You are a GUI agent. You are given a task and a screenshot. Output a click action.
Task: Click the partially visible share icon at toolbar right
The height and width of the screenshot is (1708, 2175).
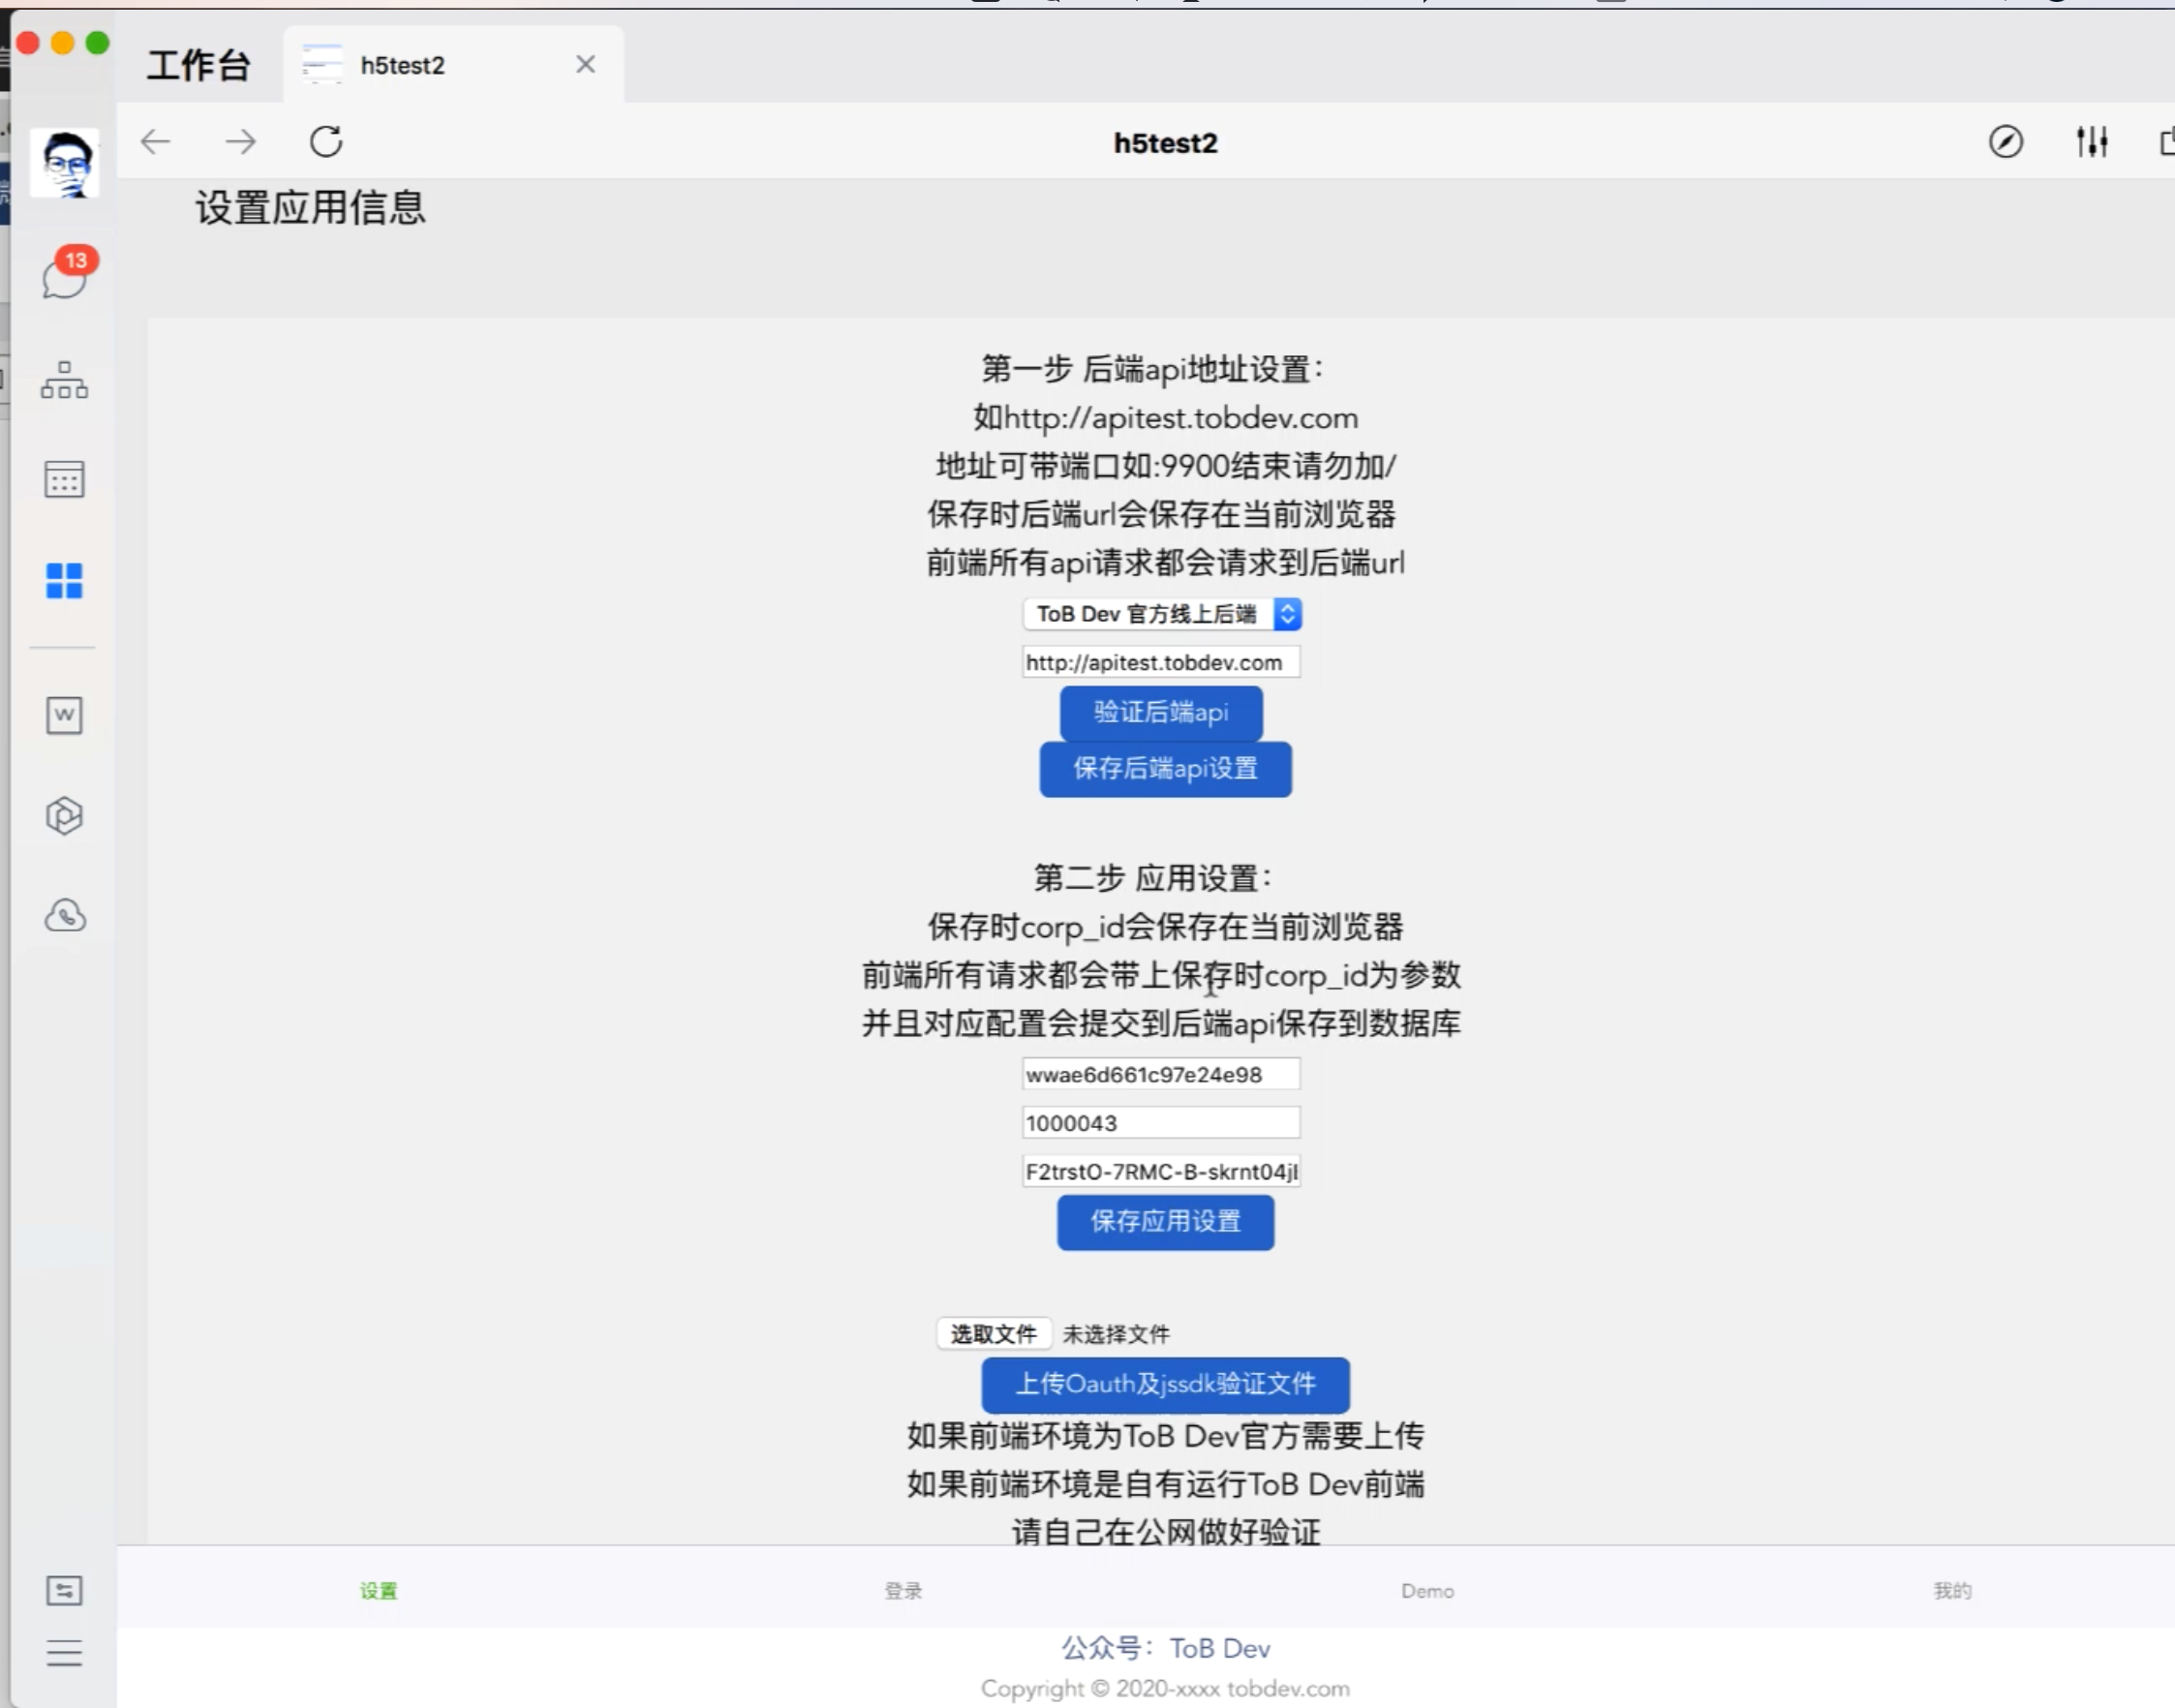pos(2166,142)
